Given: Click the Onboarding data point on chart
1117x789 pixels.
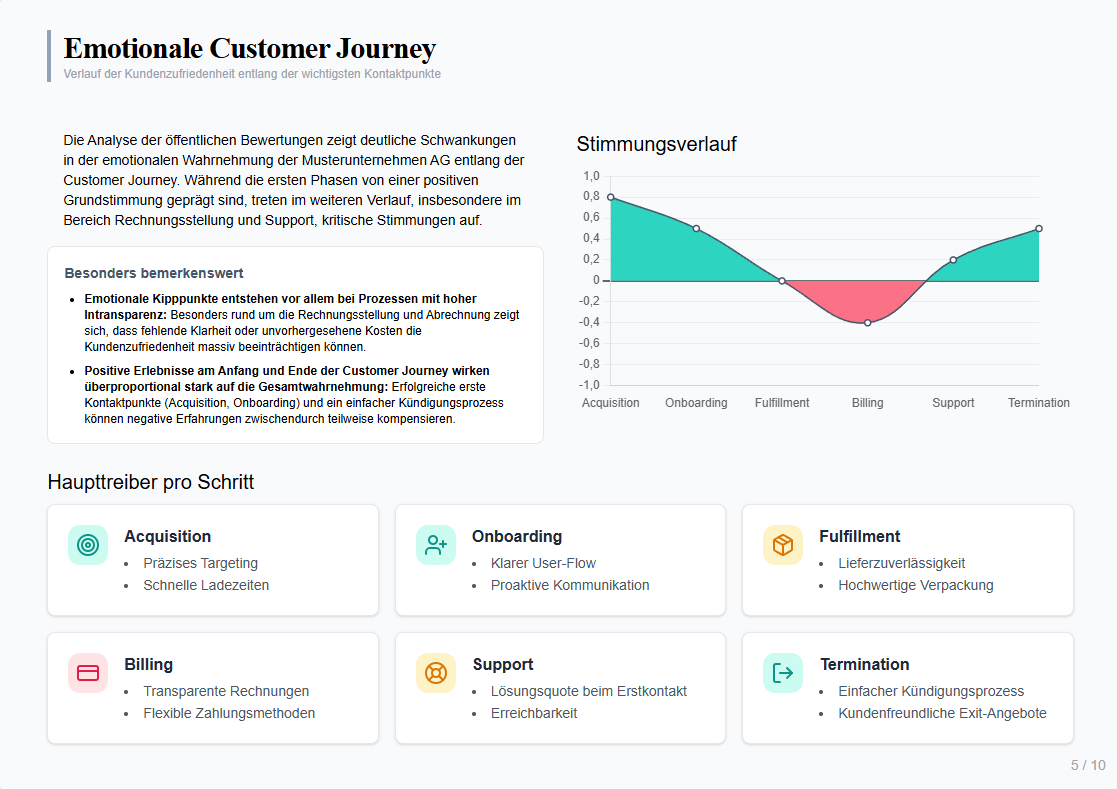Looking at the screenshot, I should 696,229.
